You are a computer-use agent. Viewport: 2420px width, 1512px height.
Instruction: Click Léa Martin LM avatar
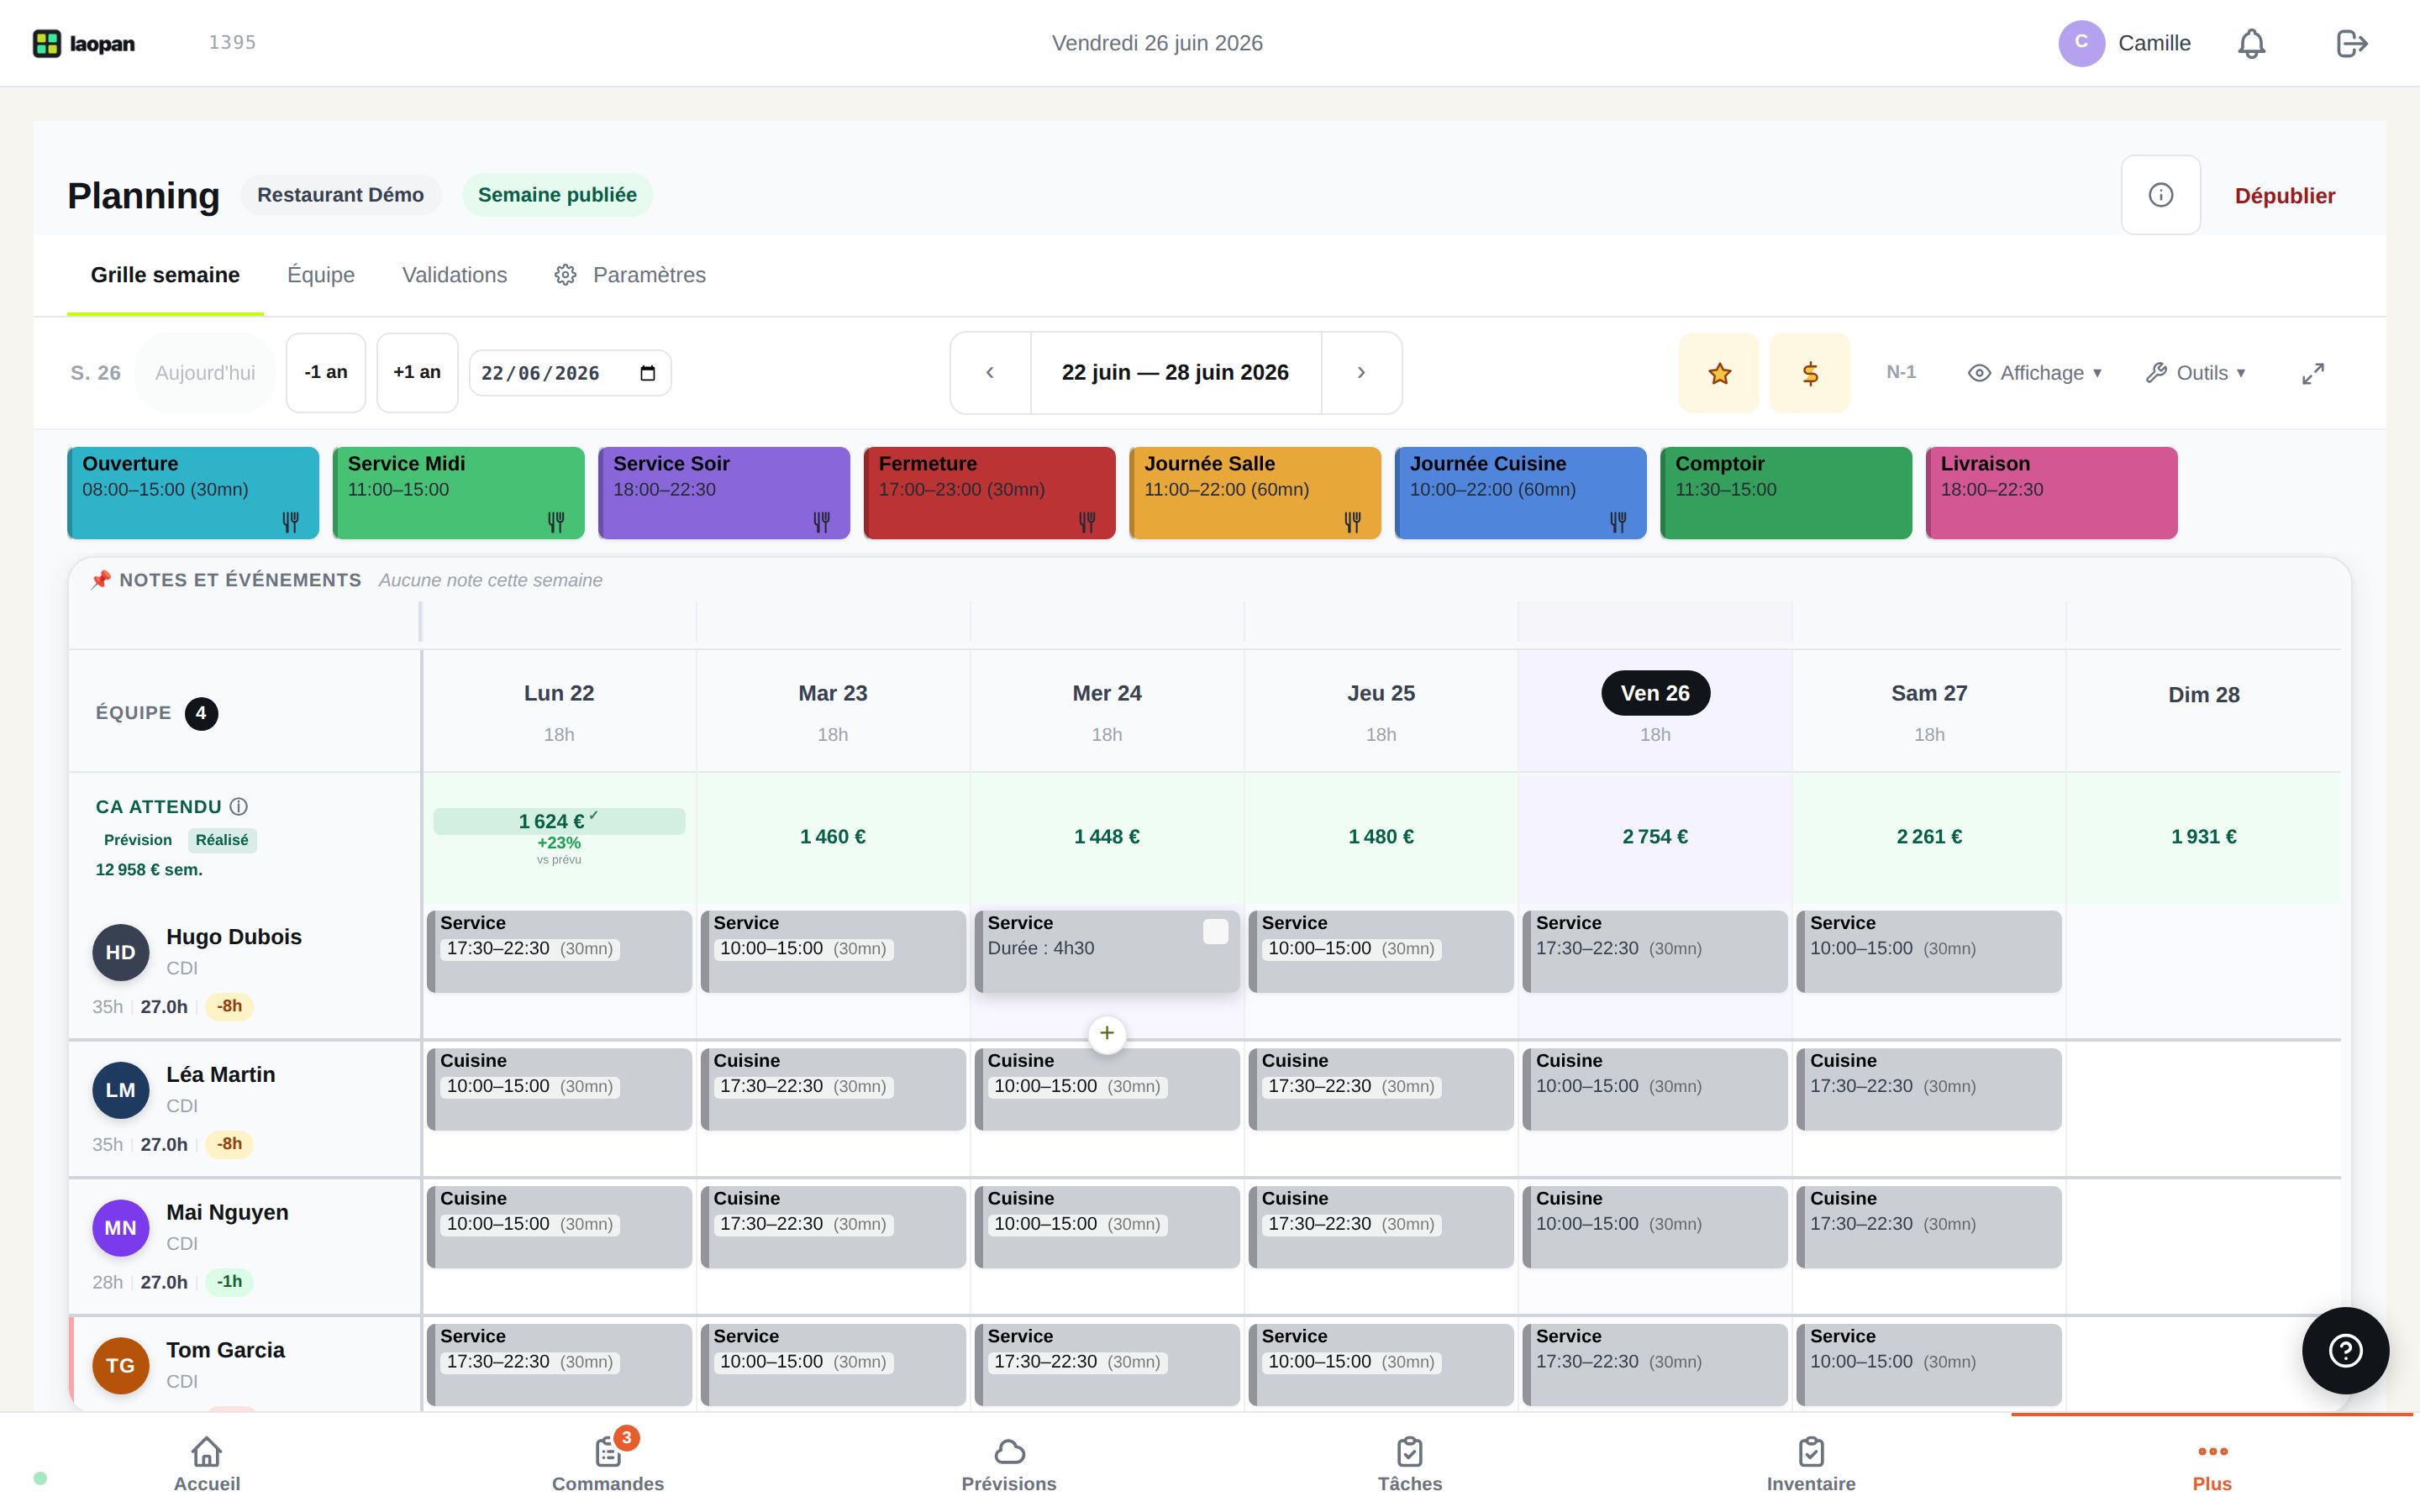click(121, 1090)
